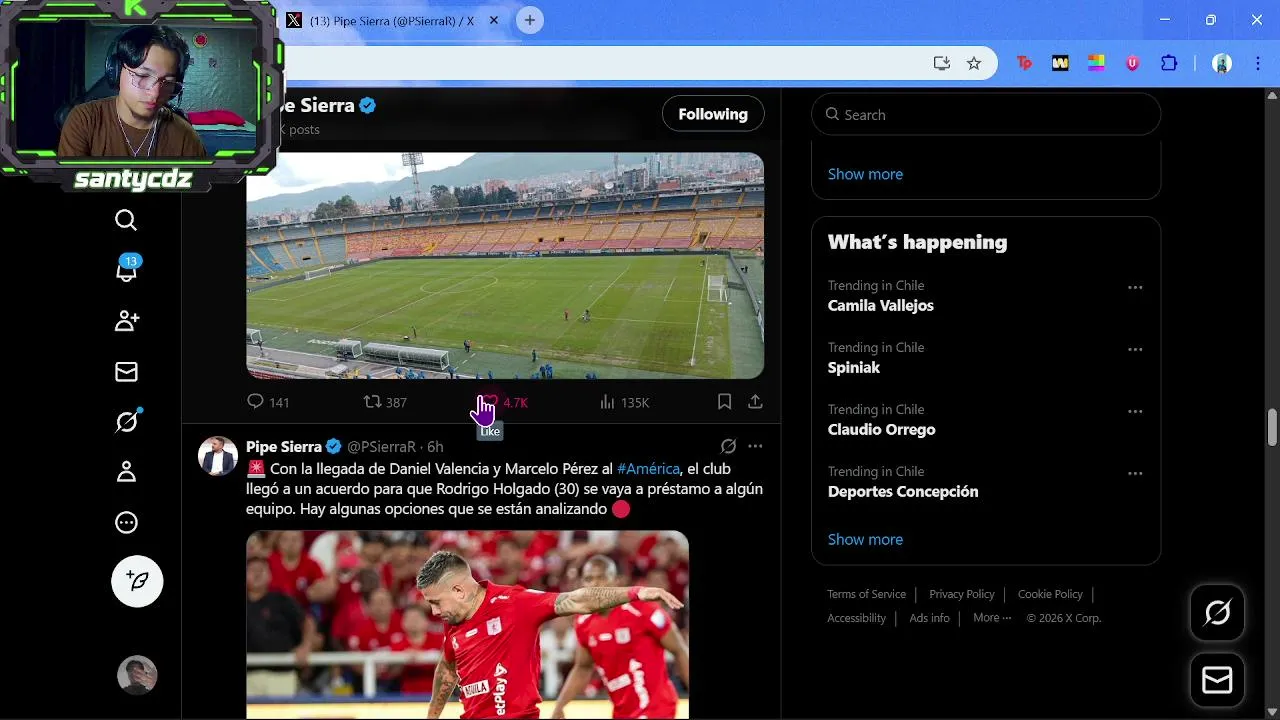
Task: Click the 6h timestamp on Holgado post
Action: click(x=435, y=446)
